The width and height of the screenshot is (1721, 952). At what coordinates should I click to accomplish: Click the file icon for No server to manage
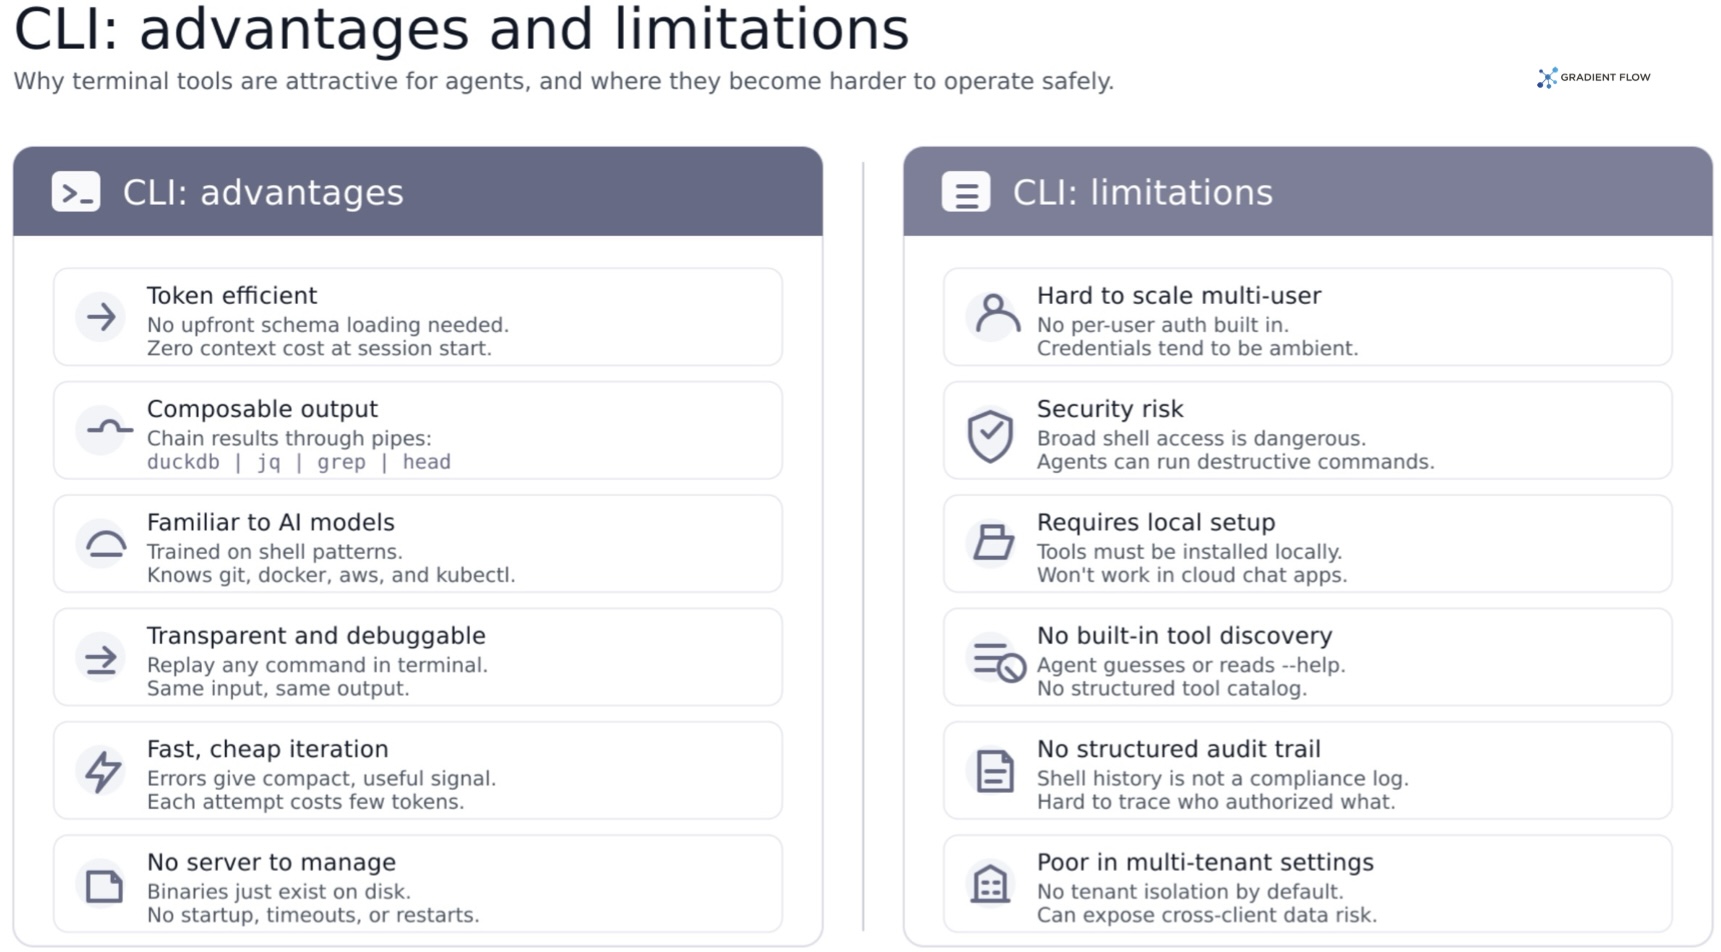(104, 885)
